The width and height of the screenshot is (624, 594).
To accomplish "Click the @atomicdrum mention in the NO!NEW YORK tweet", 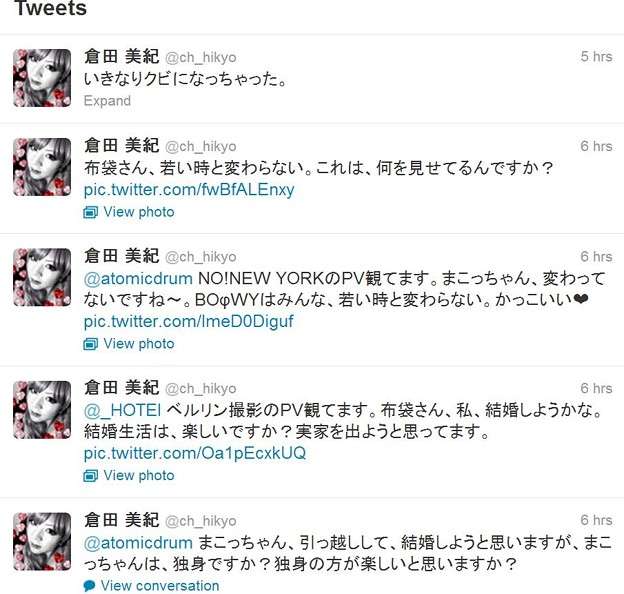I will point(138,278).
